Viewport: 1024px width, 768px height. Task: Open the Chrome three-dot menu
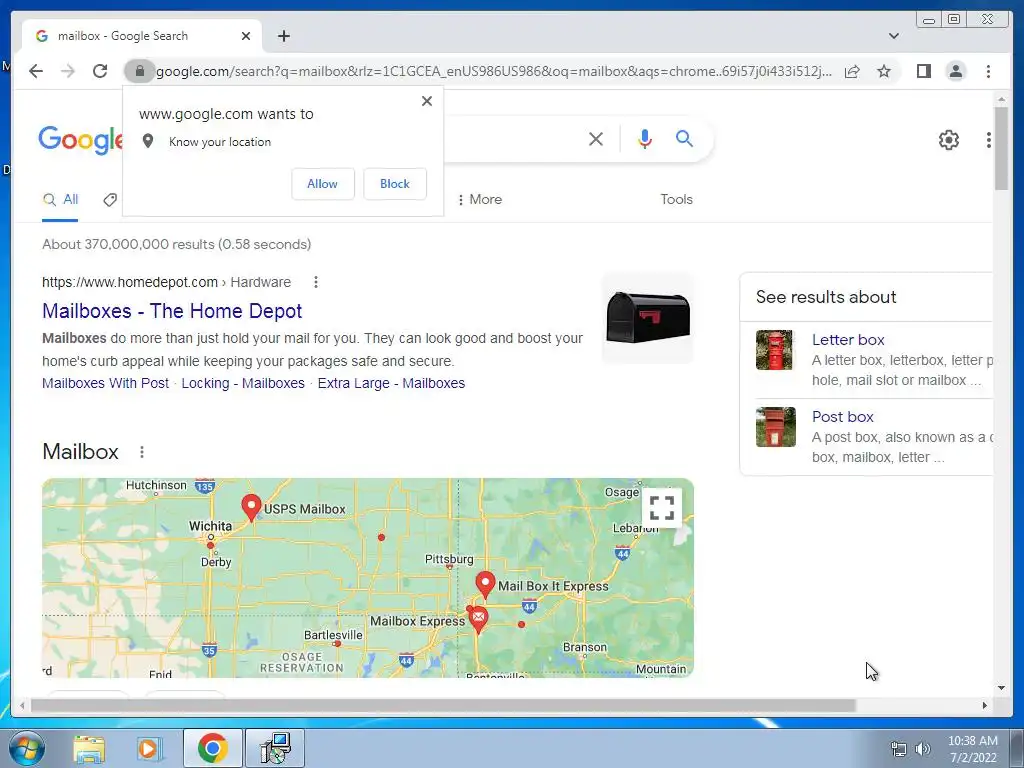[x=988, y=71]
